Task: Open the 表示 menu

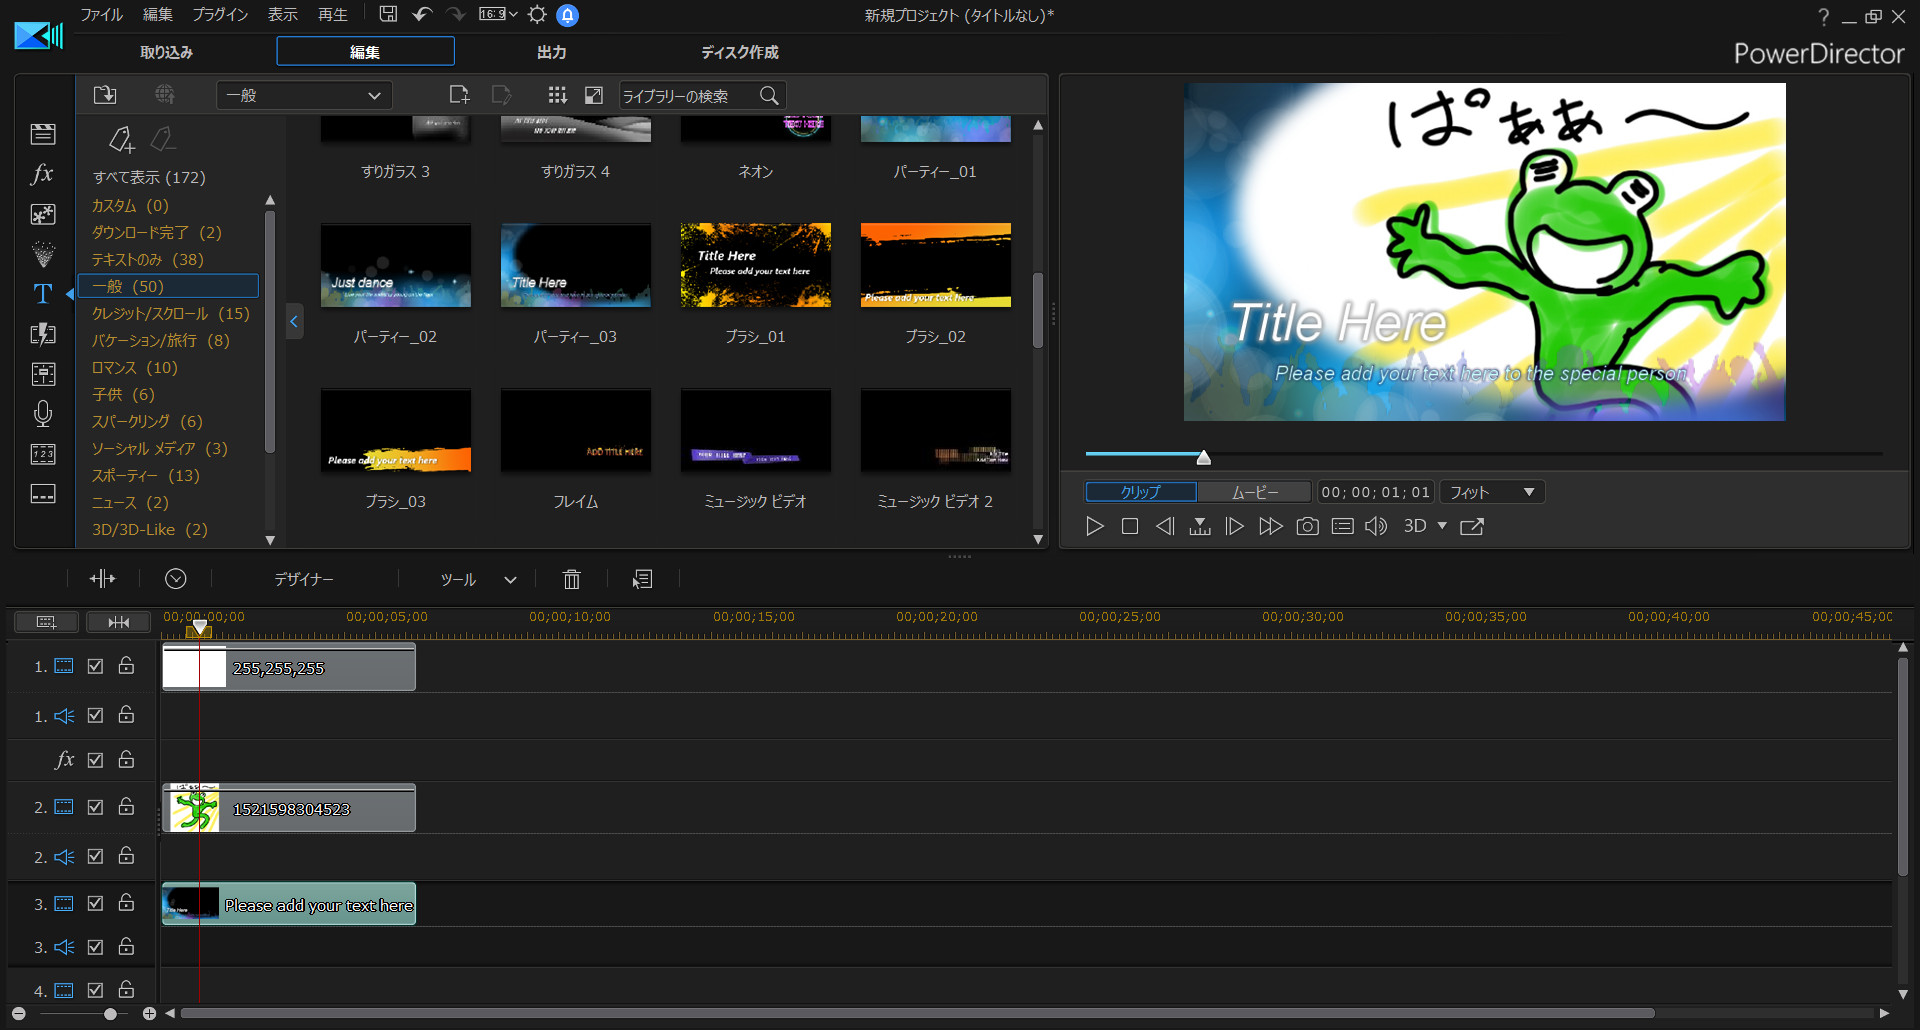Action: [283, 14]
